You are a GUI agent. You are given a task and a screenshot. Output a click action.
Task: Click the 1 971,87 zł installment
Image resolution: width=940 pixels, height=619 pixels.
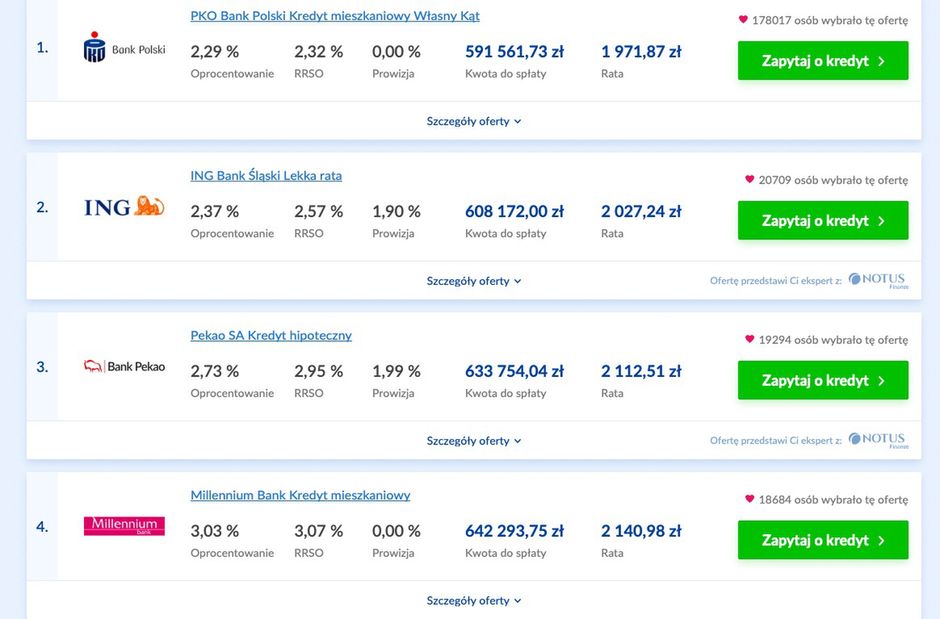(641, 52)
